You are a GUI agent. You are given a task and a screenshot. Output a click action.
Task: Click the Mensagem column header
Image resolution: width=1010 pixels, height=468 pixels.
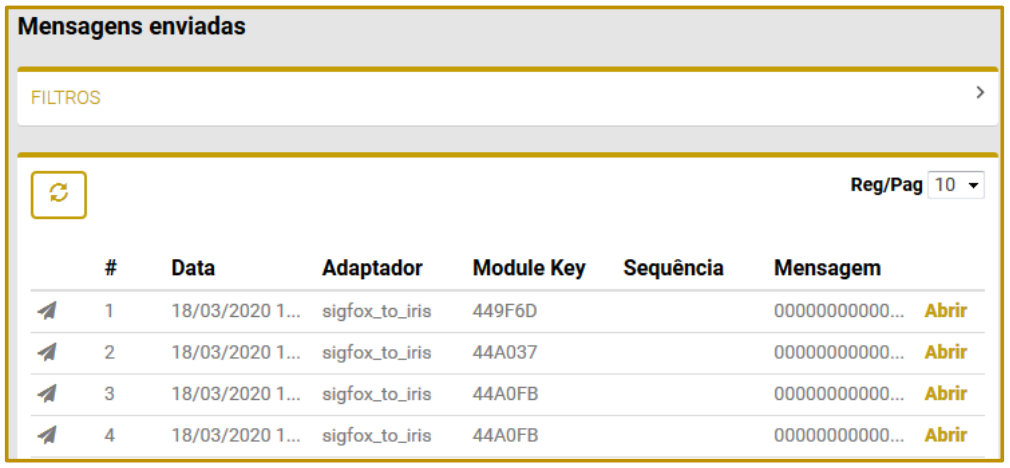pyautogui.click(x=827, y=268)
